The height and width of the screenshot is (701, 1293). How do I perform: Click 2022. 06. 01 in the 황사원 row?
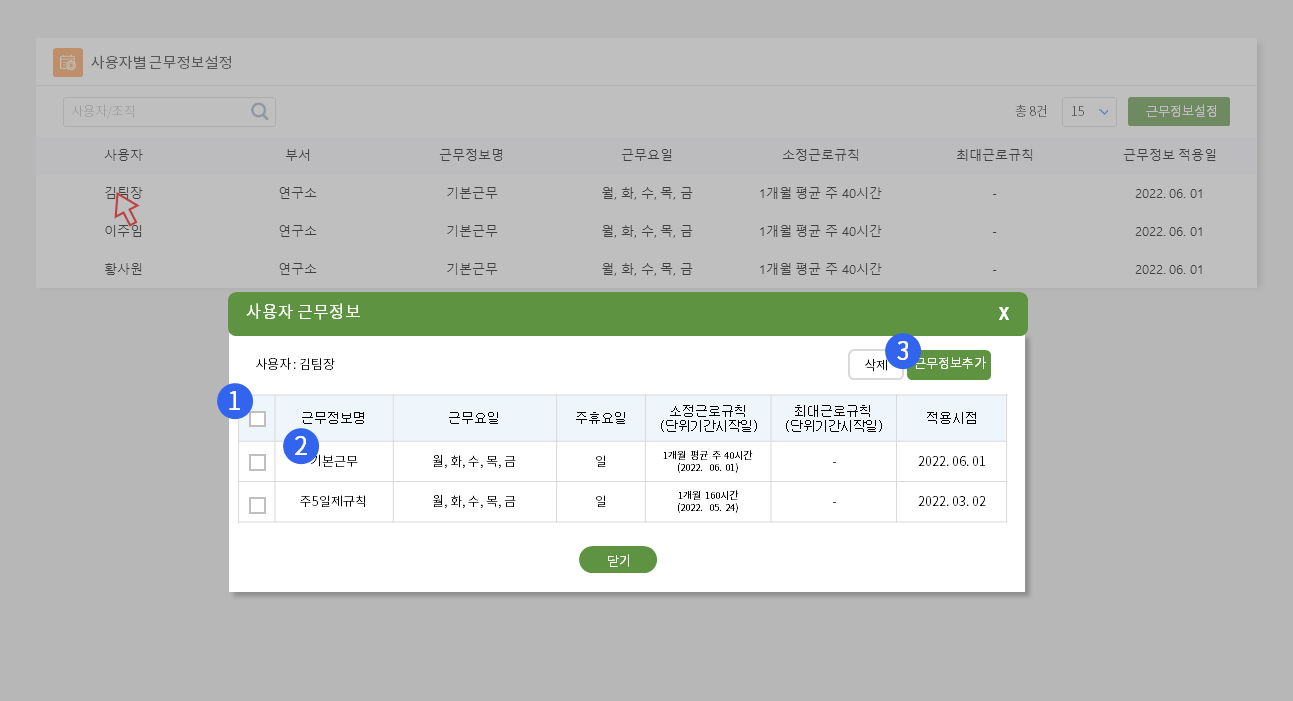click(1169, 269)
